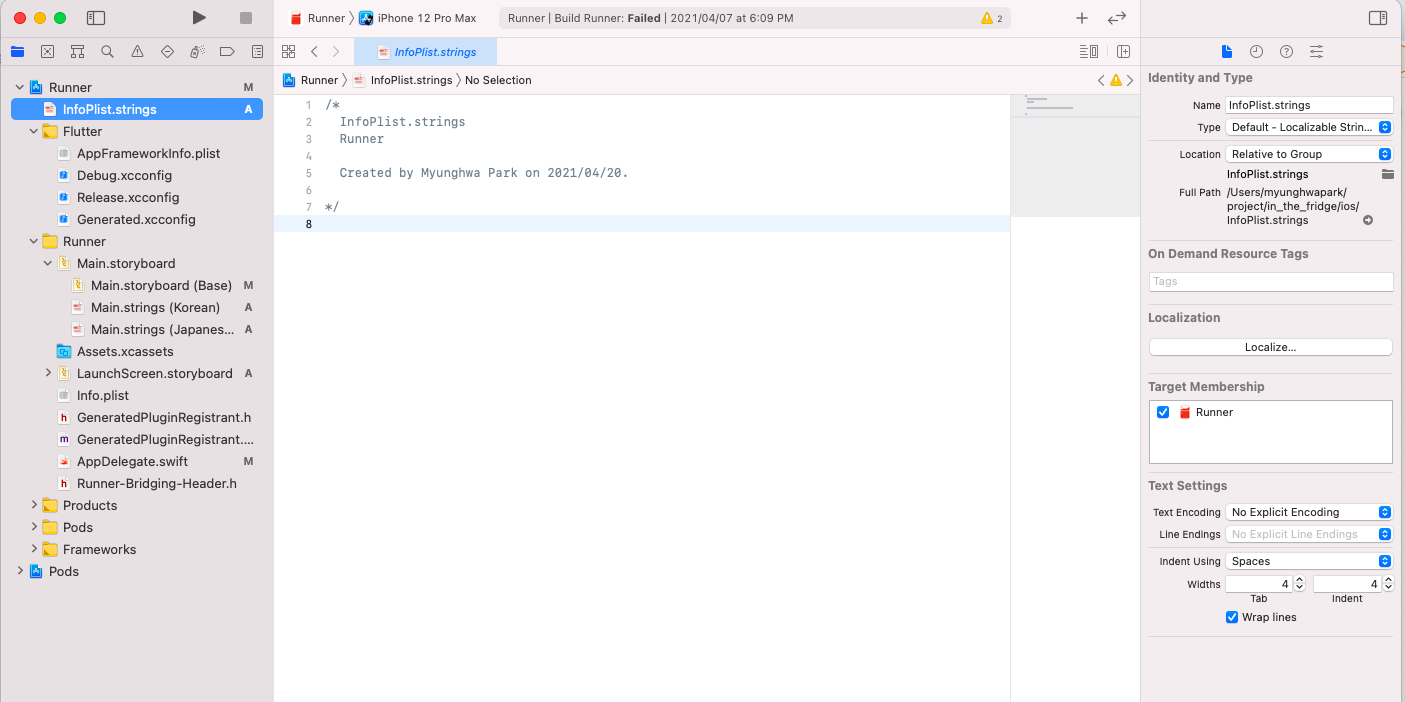Expand the Pods project at bottom
1405x702 pixels.
click(x=20, y=571)
